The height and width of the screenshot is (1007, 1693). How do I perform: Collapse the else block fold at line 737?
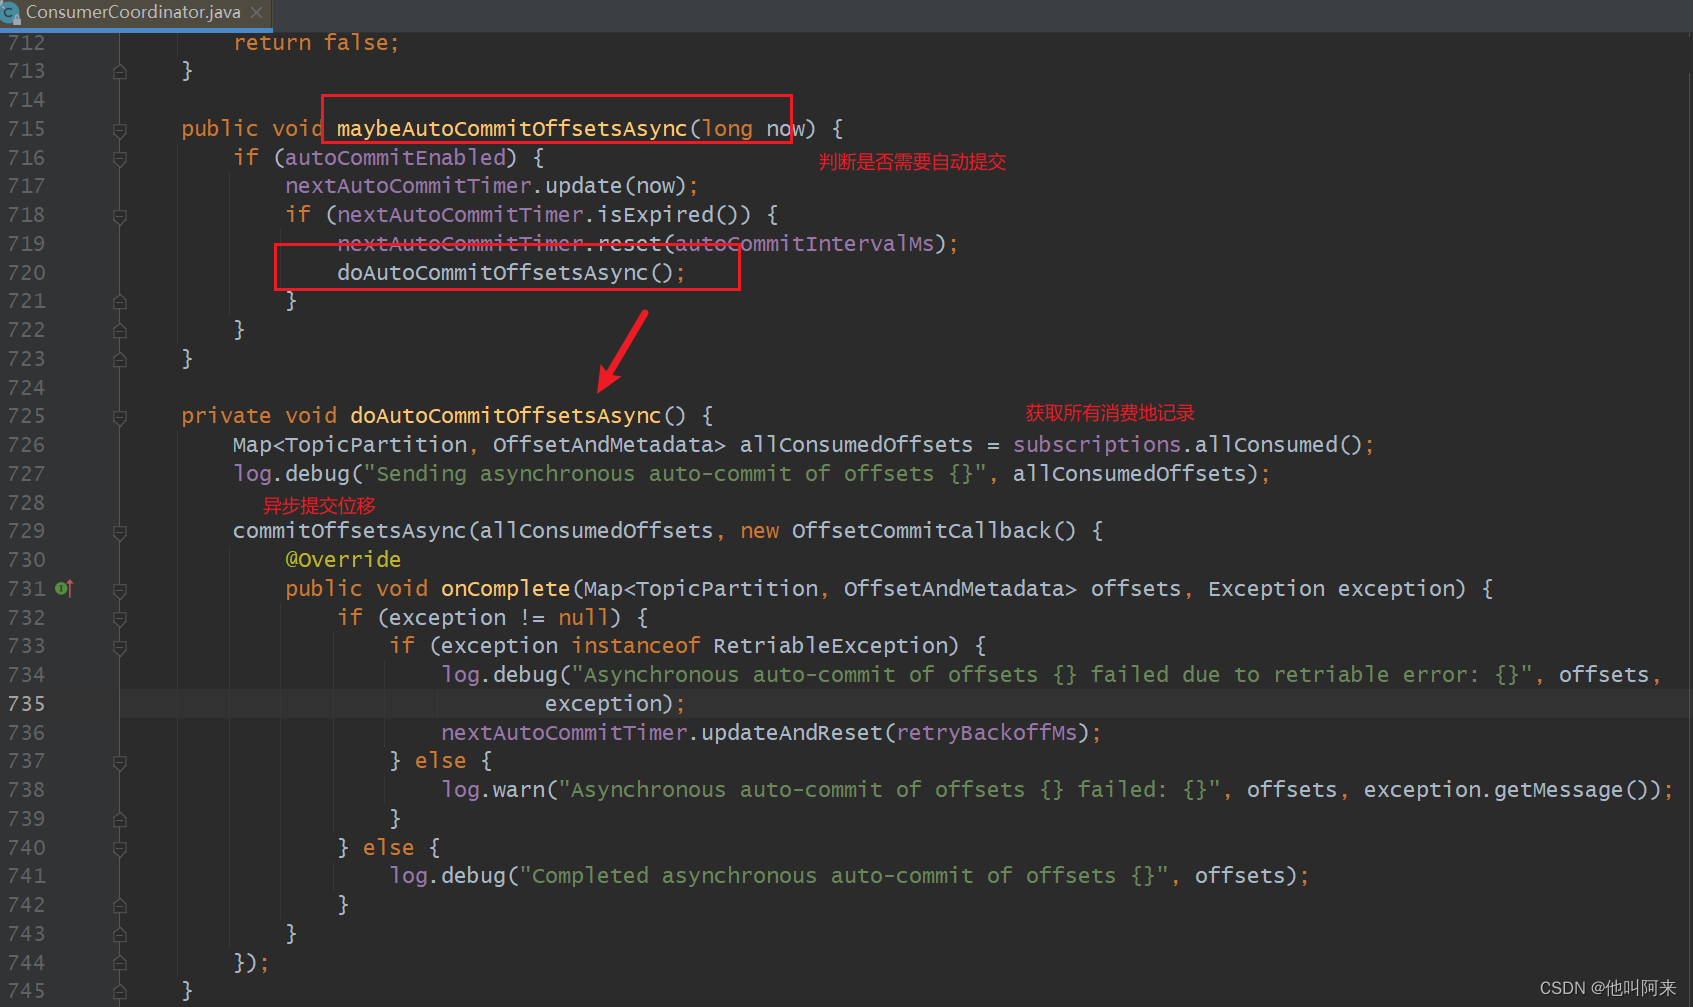coord(120,762)
